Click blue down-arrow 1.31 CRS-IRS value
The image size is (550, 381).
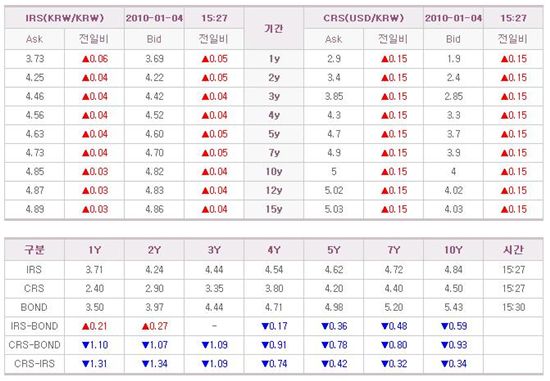(94, 364)
